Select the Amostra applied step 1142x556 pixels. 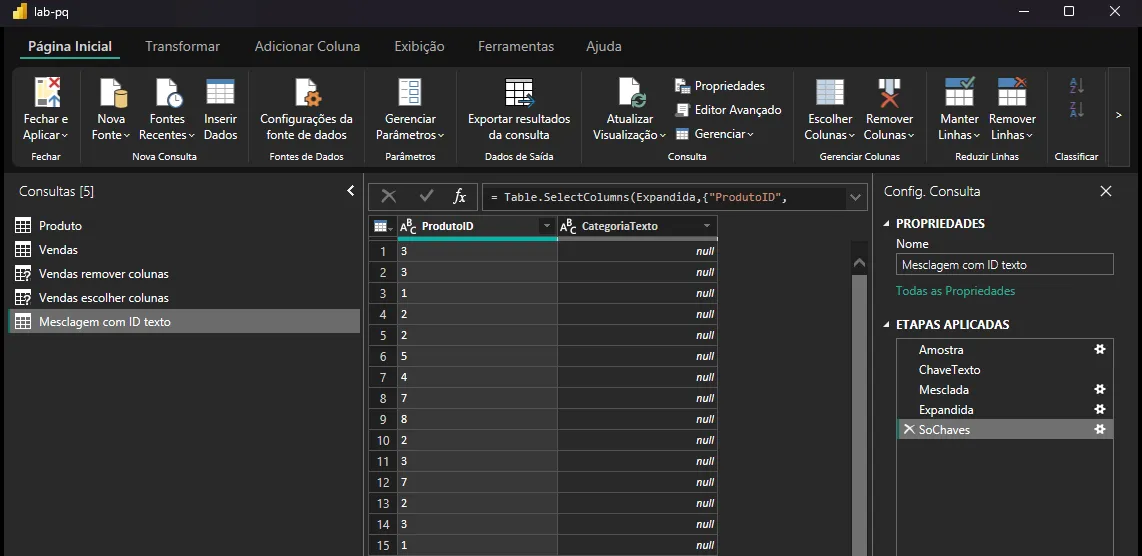coord(1005,350)
